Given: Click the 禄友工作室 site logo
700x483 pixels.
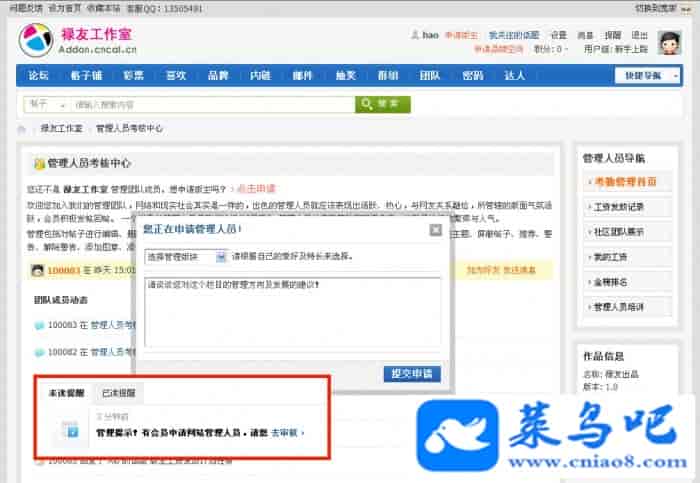Looking at the screenshot, I should pos(77,40).
